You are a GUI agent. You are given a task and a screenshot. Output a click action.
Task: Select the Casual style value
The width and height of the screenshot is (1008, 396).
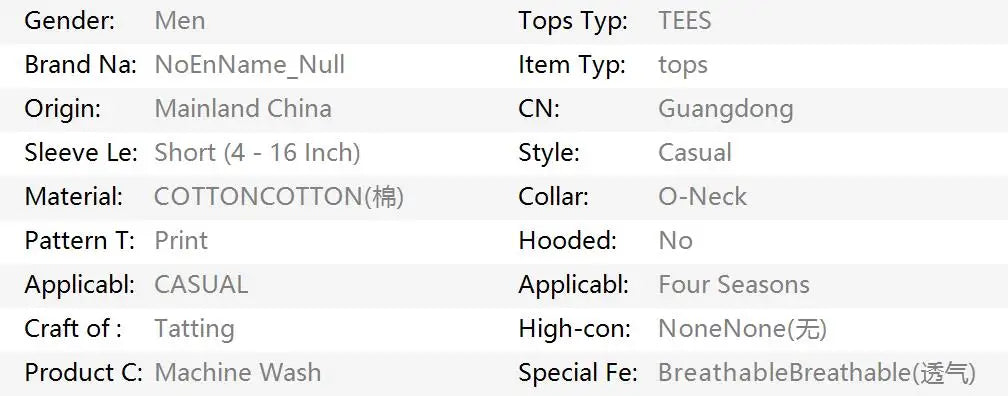695,153
